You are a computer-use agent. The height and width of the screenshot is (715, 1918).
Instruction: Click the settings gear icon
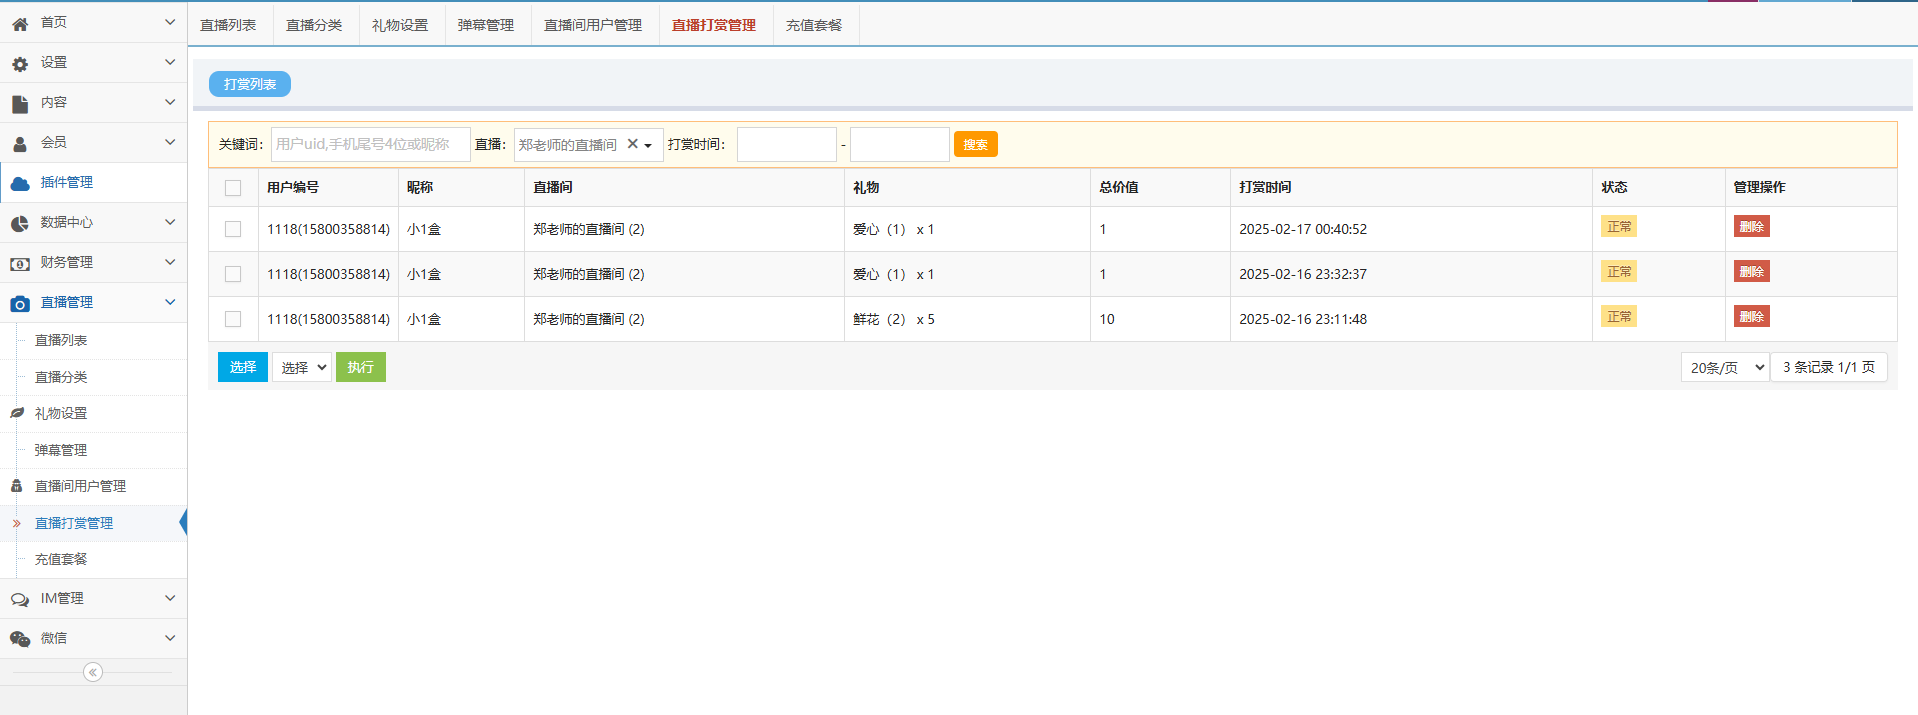pos(20,64)
